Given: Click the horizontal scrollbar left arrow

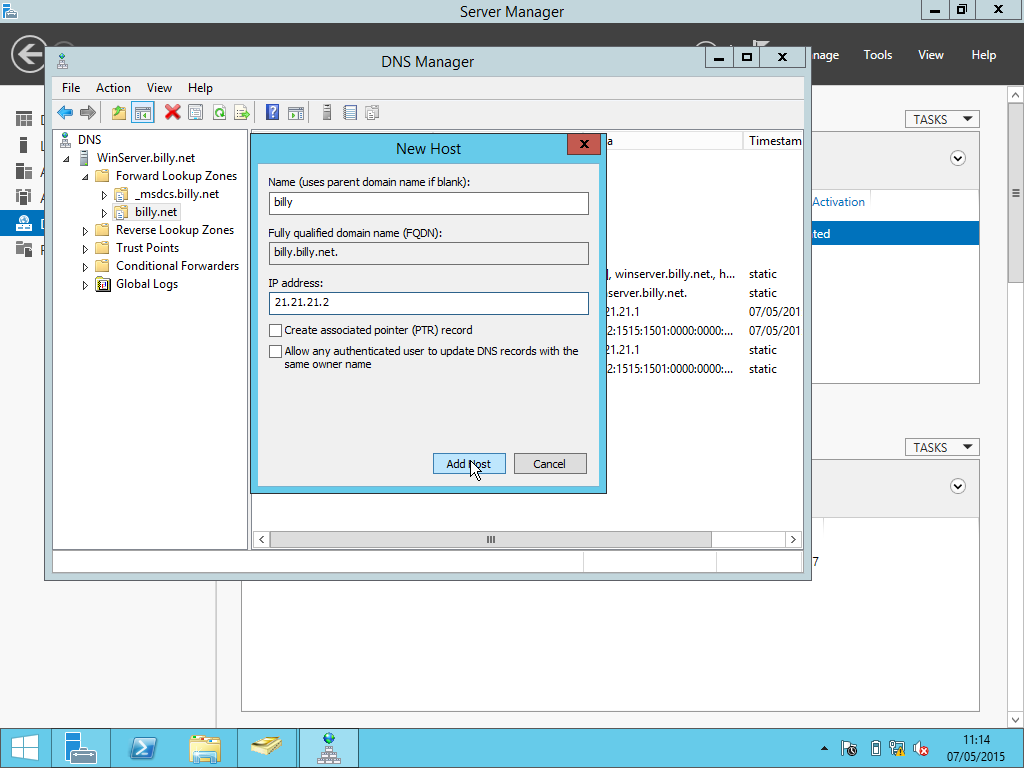Looking at the screenshot, I should (x=262, y=539).
